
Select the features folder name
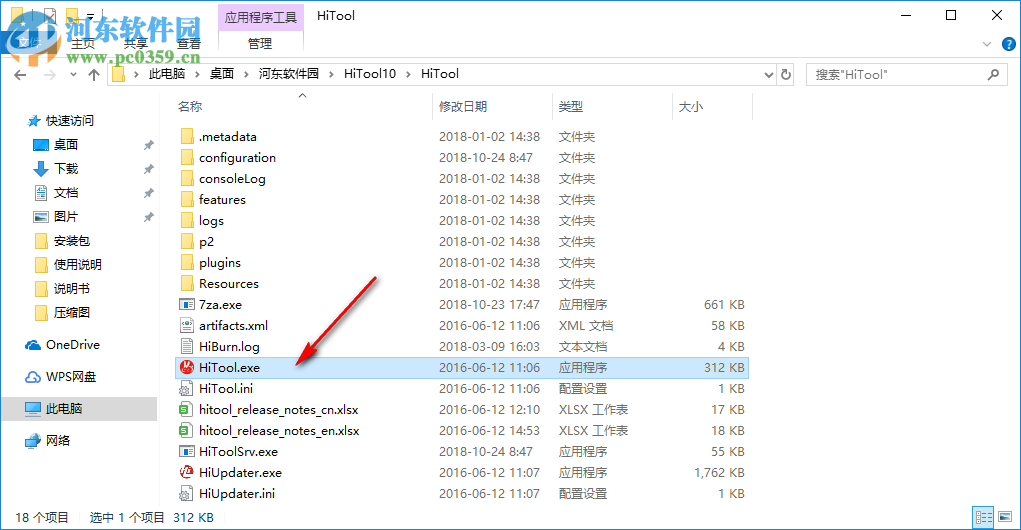point(222,199)
